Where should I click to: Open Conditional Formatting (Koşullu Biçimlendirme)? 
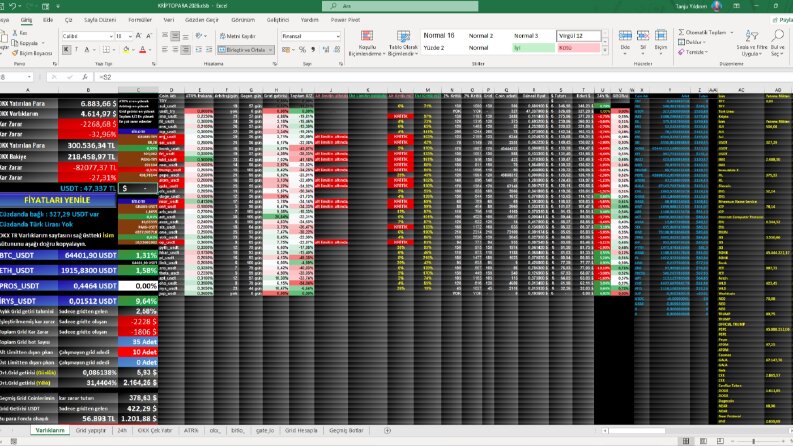367,43
